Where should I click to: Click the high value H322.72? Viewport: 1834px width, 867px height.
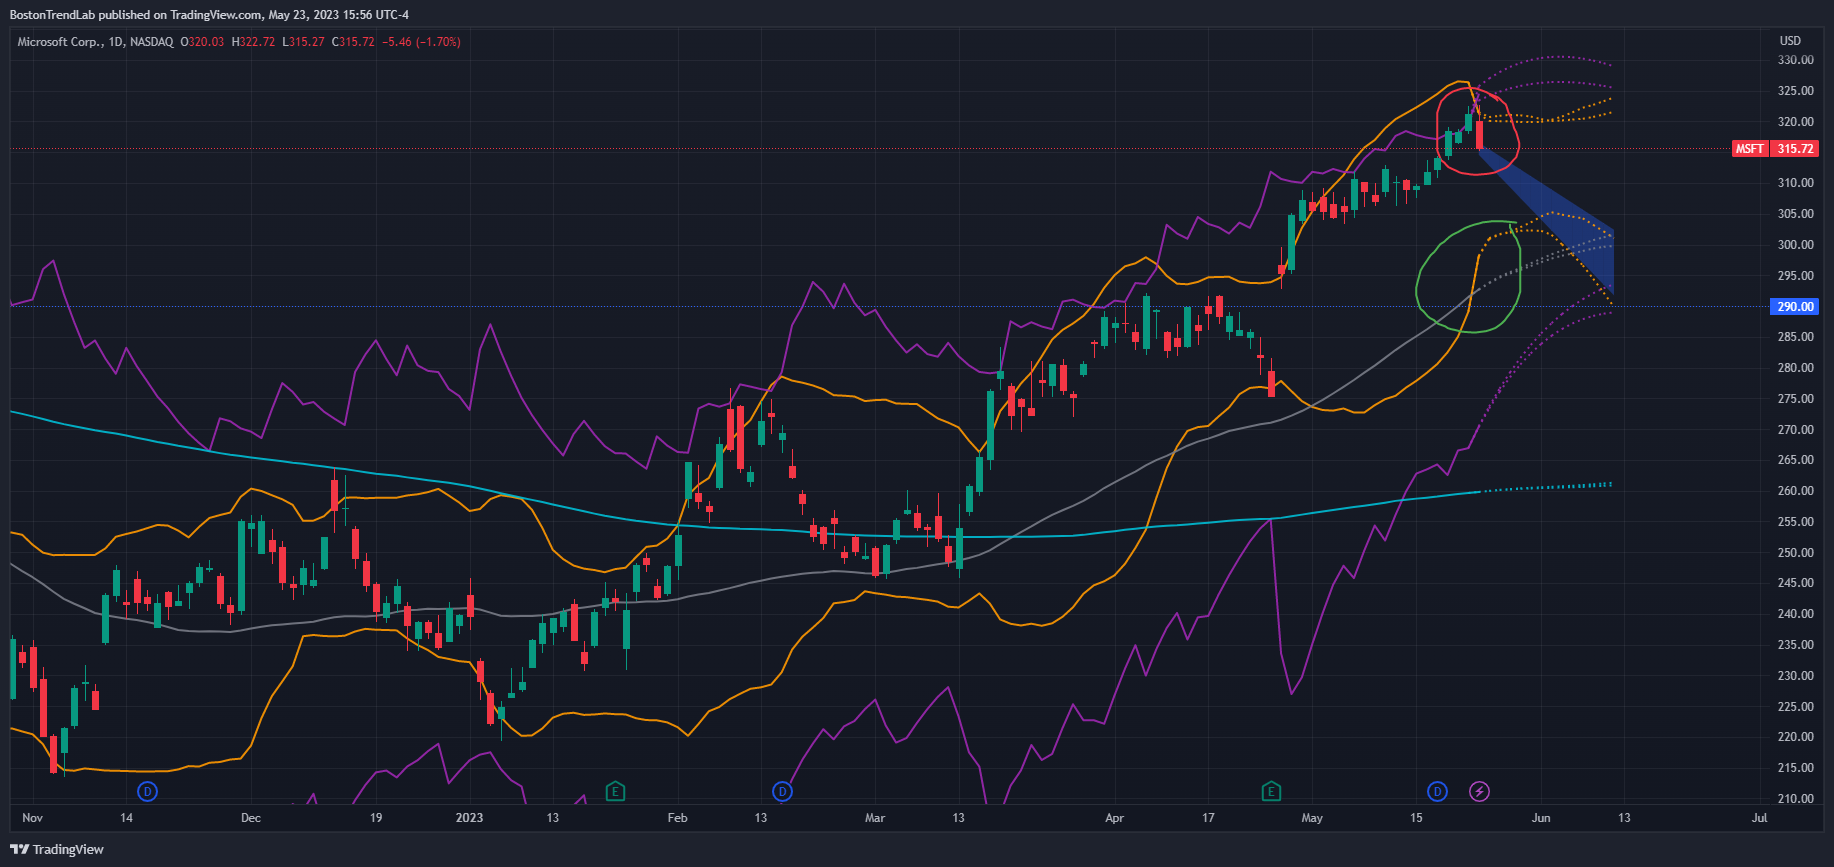pos(253,42)
